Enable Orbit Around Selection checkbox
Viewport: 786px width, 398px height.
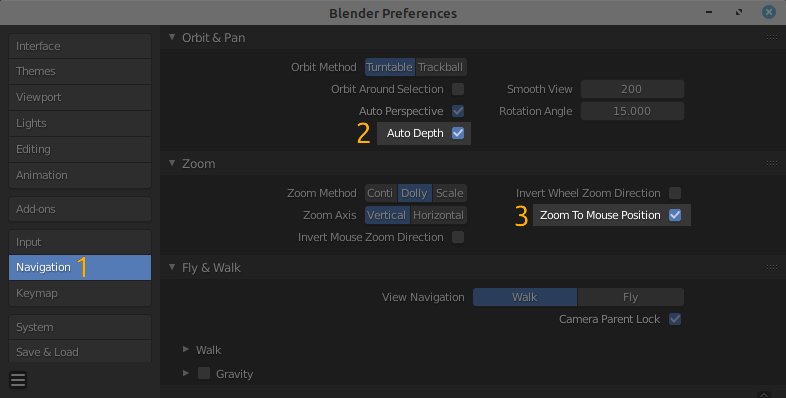pos(458,89)
